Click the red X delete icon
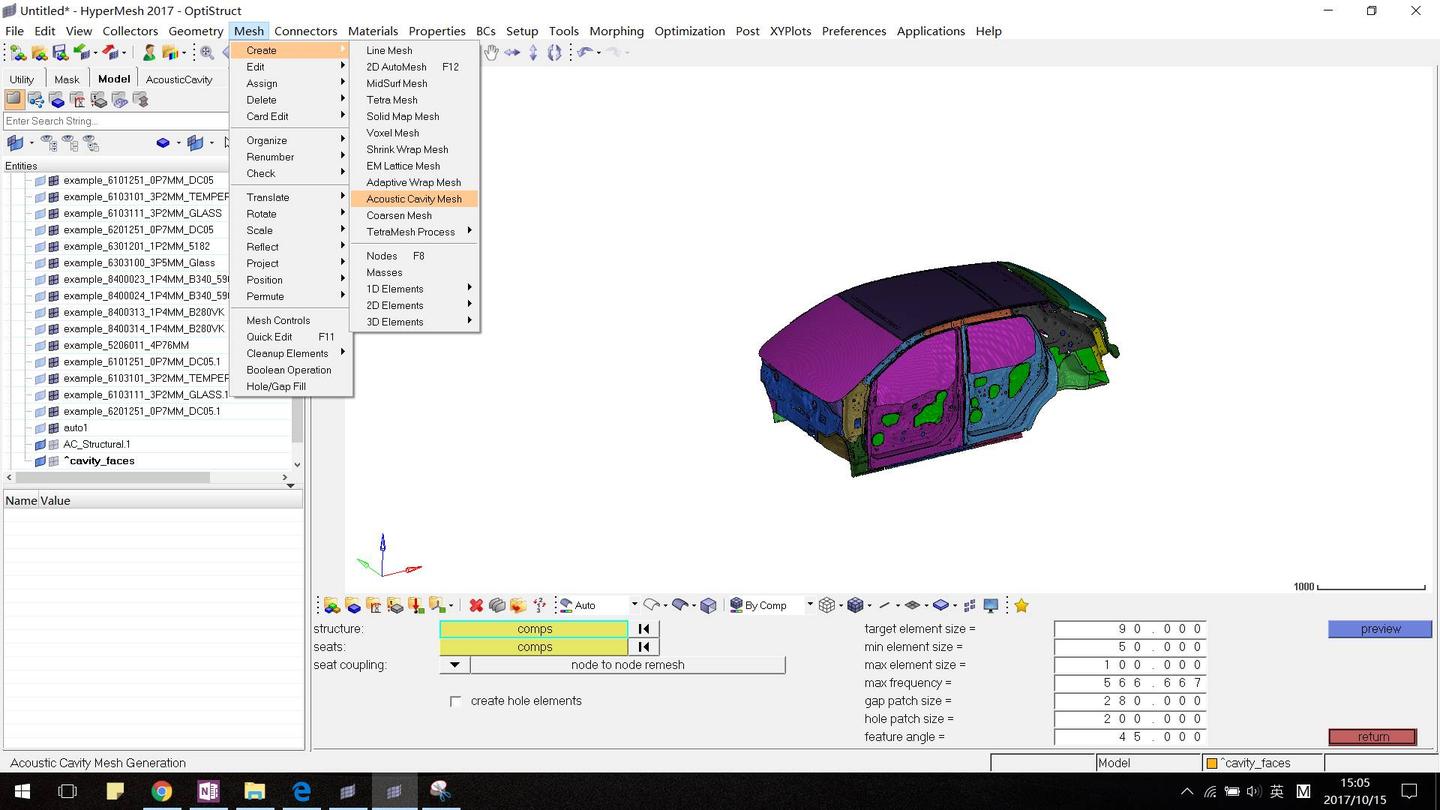This screenshot has height=810, width=1440. coord(476,605)
